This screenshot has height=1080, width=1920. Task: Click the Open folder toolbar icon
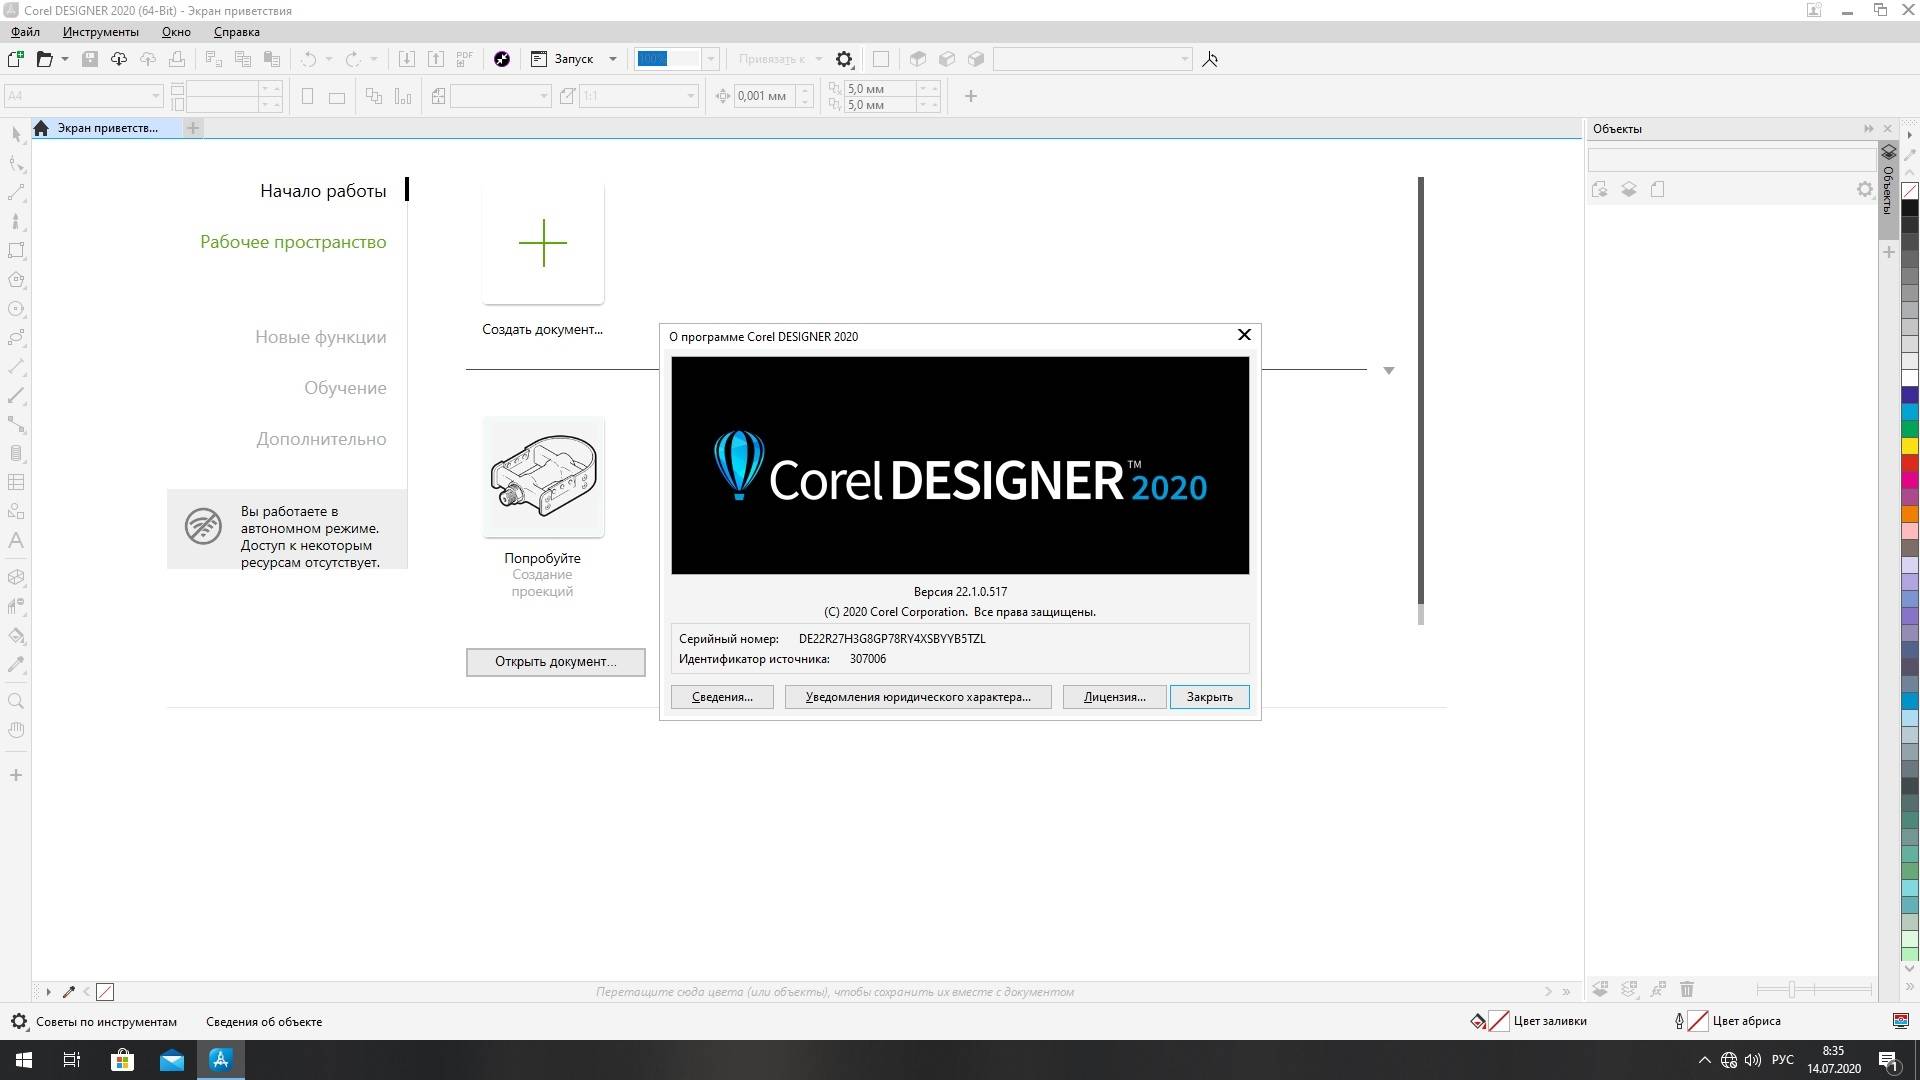[x=44, y=59]
